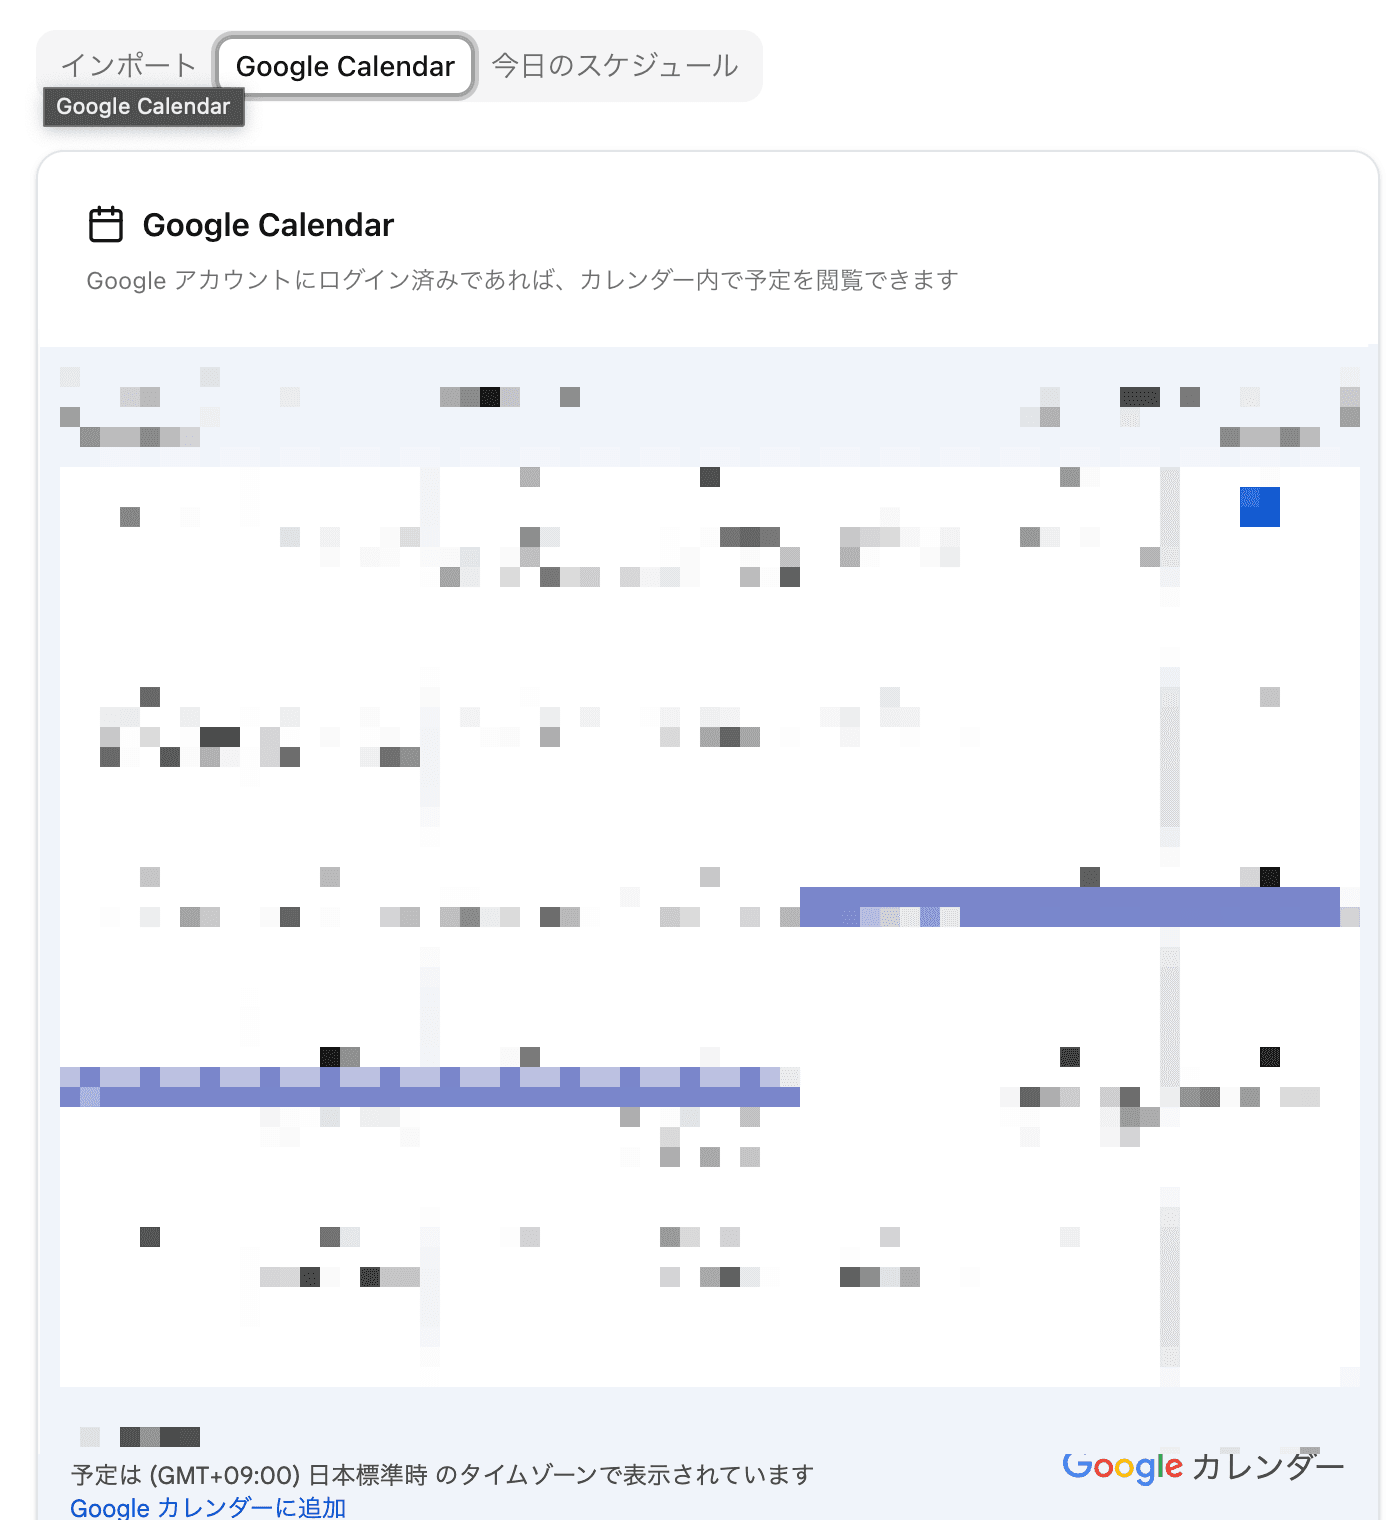Screen dimensions: 1396x1520
Task: Click the Google カレンダー logo in the footer
Action: pyautogui.click(x=1204, y=1468)
